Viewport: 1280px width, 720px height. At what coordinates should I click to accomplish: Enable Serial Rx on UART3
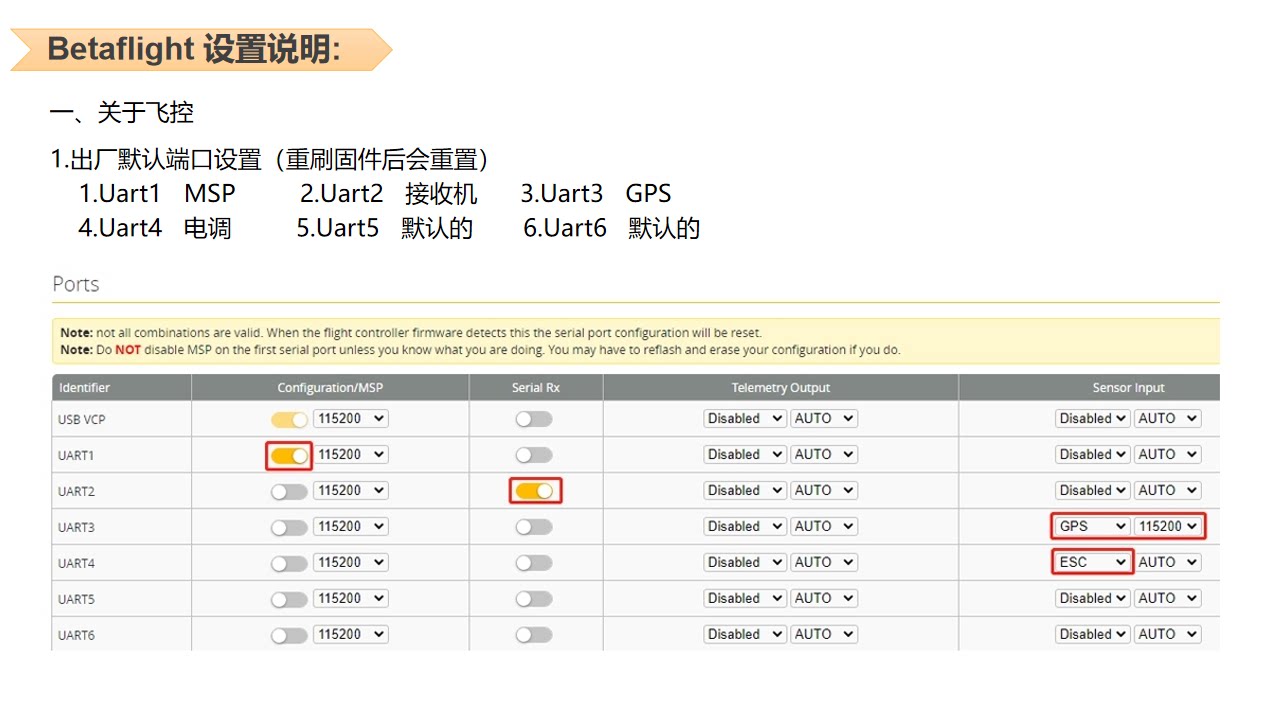click(x=534, y=527)
